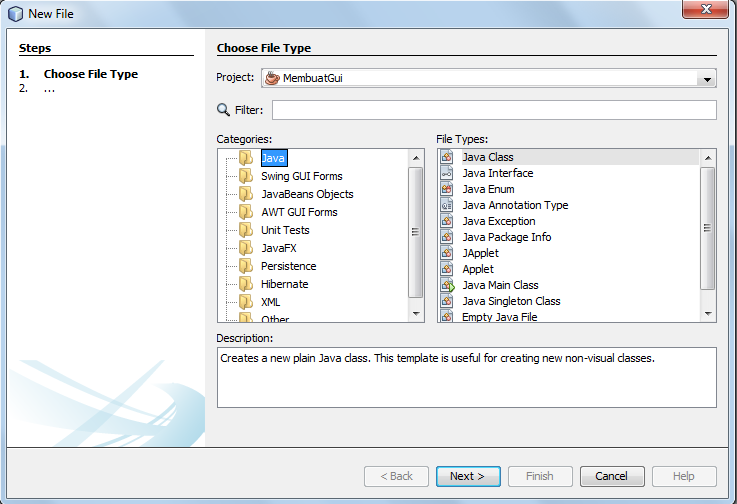
Task: Choose Java Singleton Class file type
Action: click(511, 301)
